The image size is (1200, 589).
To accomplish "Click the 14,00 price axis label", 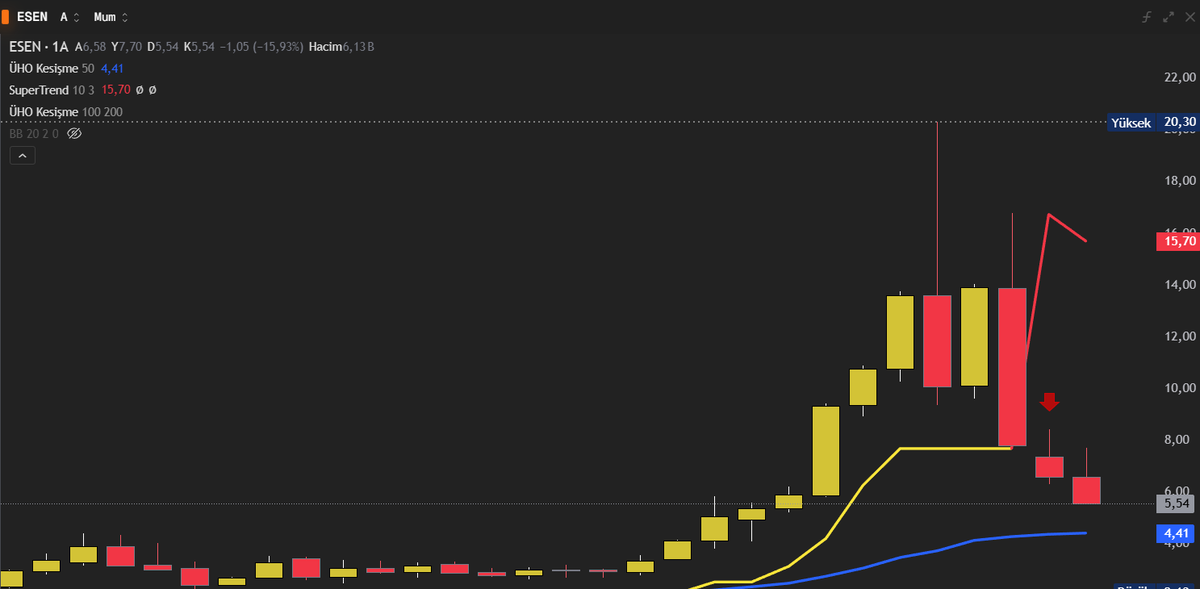I will [x=1180, y=285].
